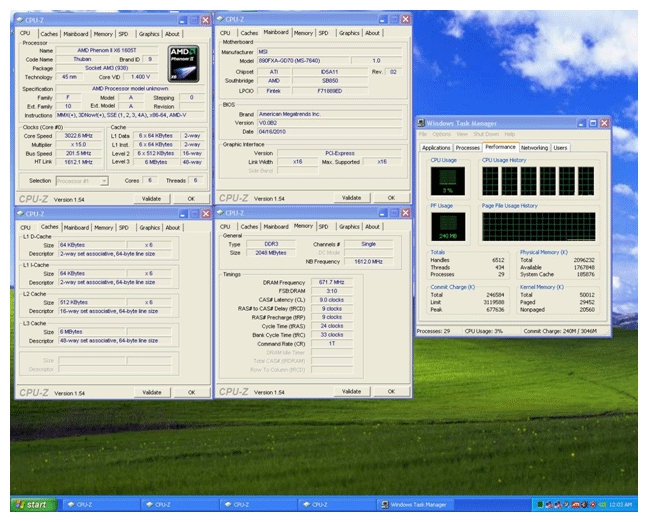Open SPD tab in the CPU-Z Memory window
This screenshot has width=648, height=522.
click(x=324, y=226)
